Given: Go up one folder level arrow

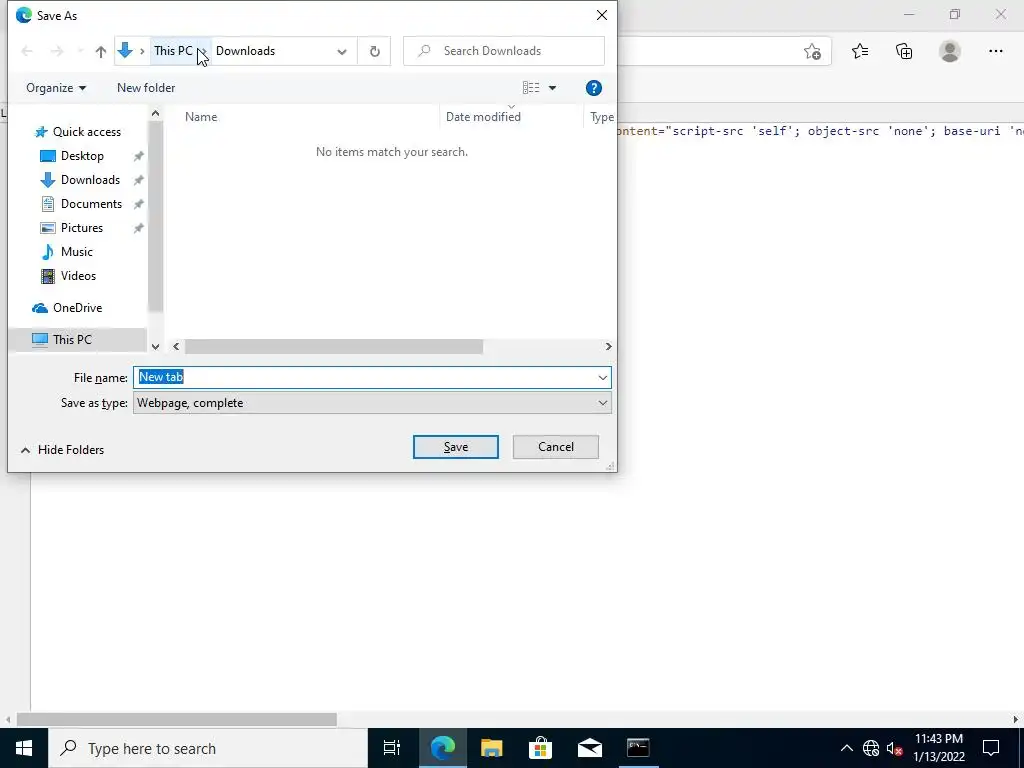Looking at the screenshot, I should pyautogui.click(x=101, y=52).
